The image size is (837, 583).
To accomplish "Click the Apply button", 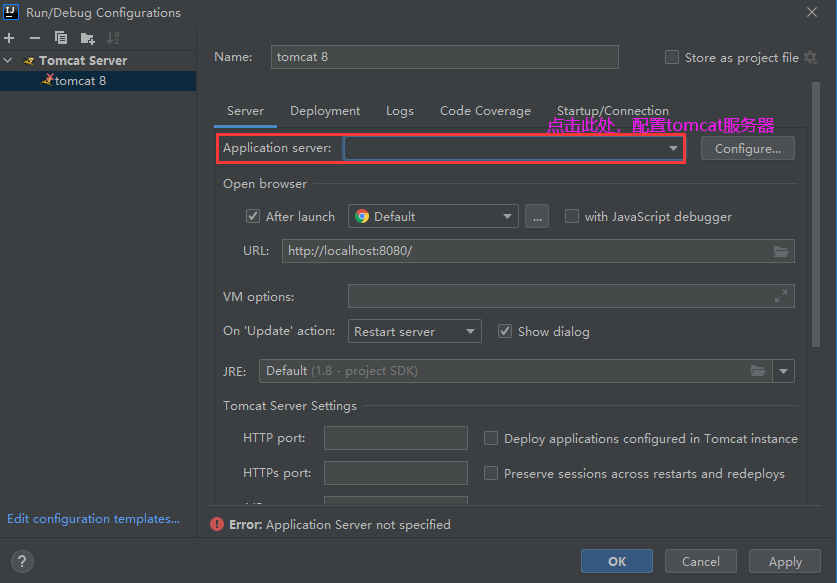I will (x=785, y=561).
